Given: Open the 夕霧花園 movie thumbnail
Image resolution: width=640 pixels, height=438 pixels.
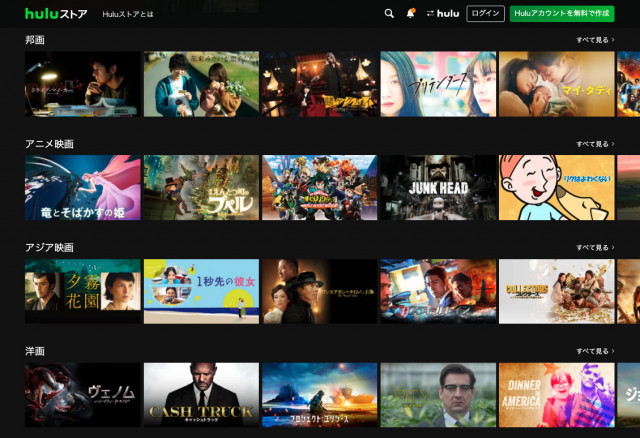Looking at the screenshot, I should tap(83, 291).
